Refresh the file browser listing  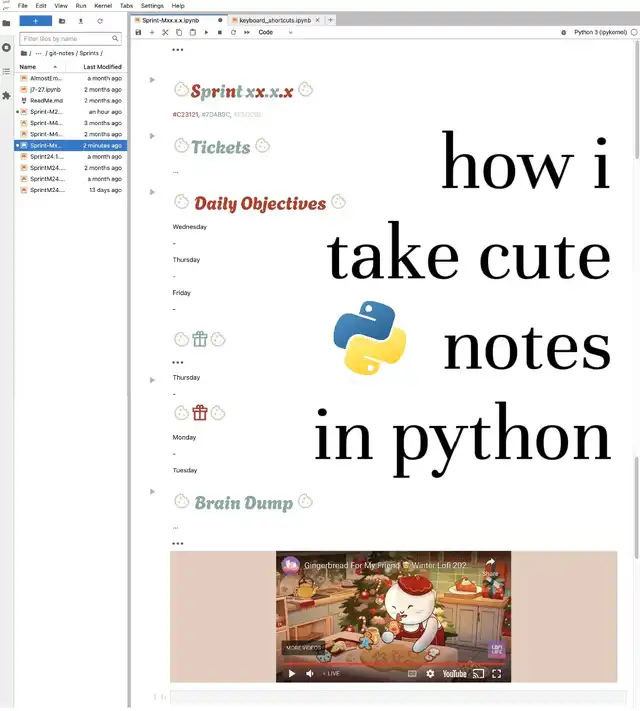tap(100, 20)
